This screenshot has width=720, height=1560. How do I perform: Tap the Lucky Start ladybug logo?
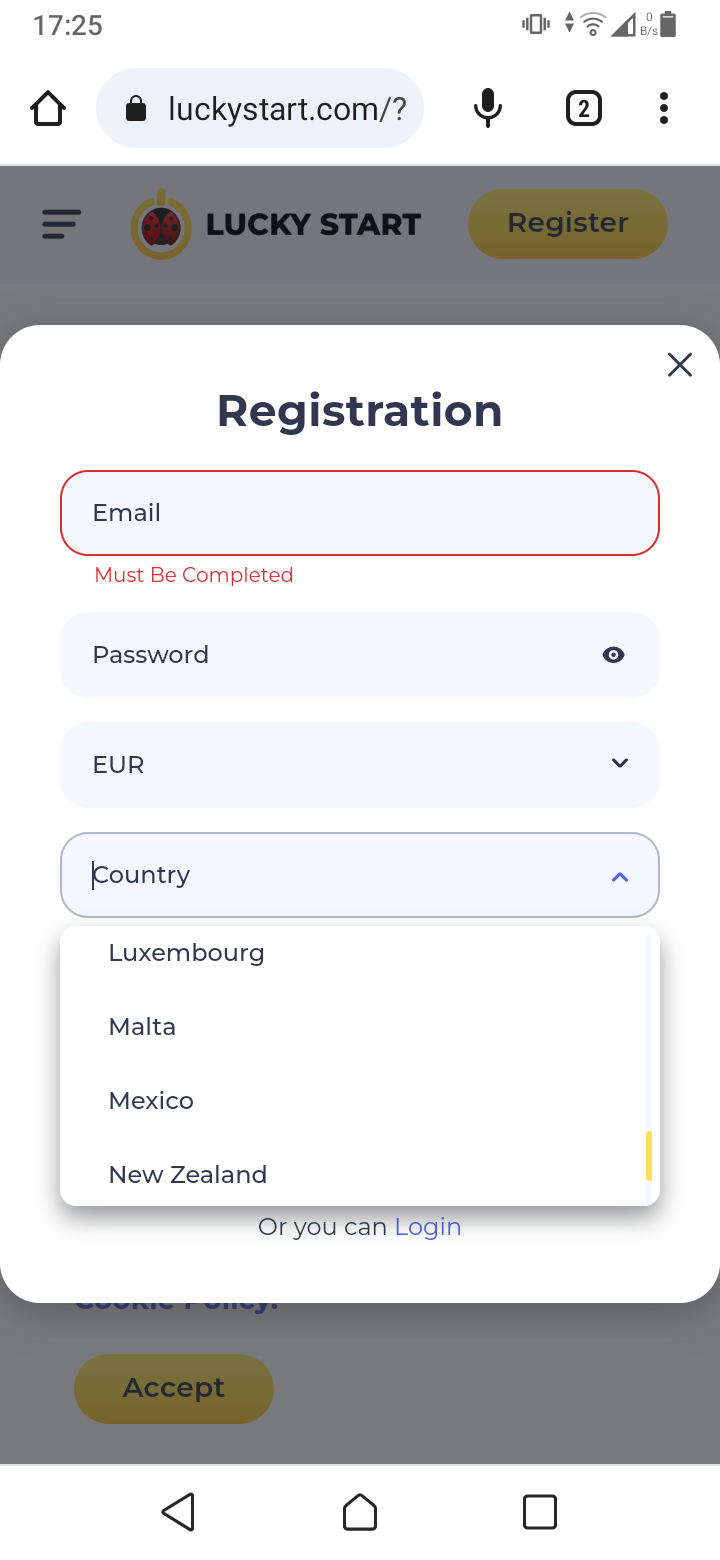[x=161, y=224]
